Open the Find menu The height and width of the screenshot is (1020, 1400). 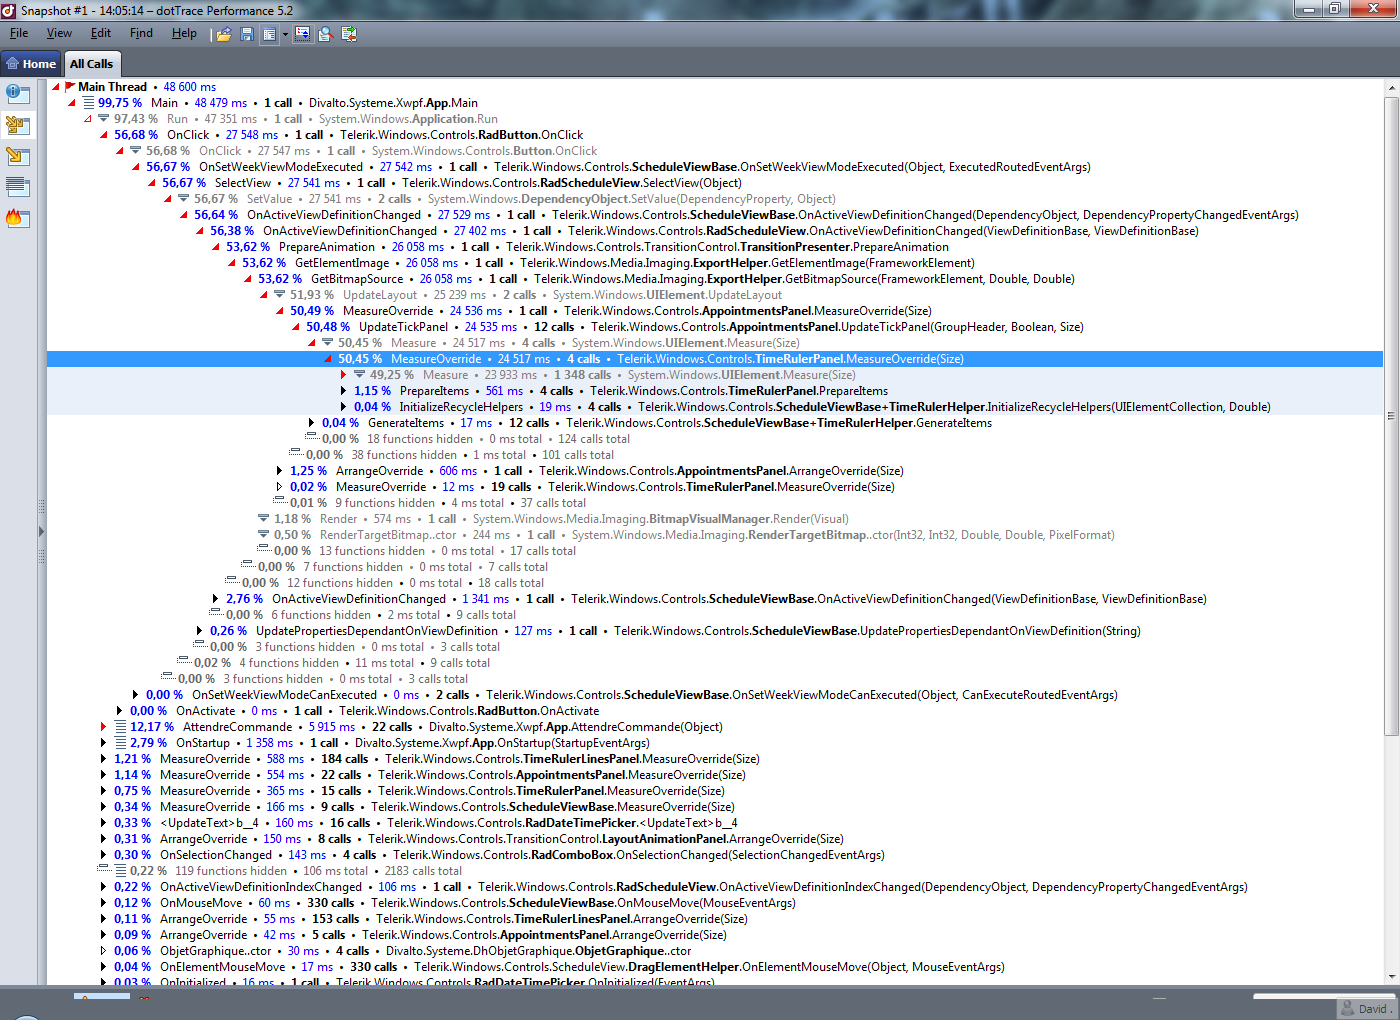point(141,33)
